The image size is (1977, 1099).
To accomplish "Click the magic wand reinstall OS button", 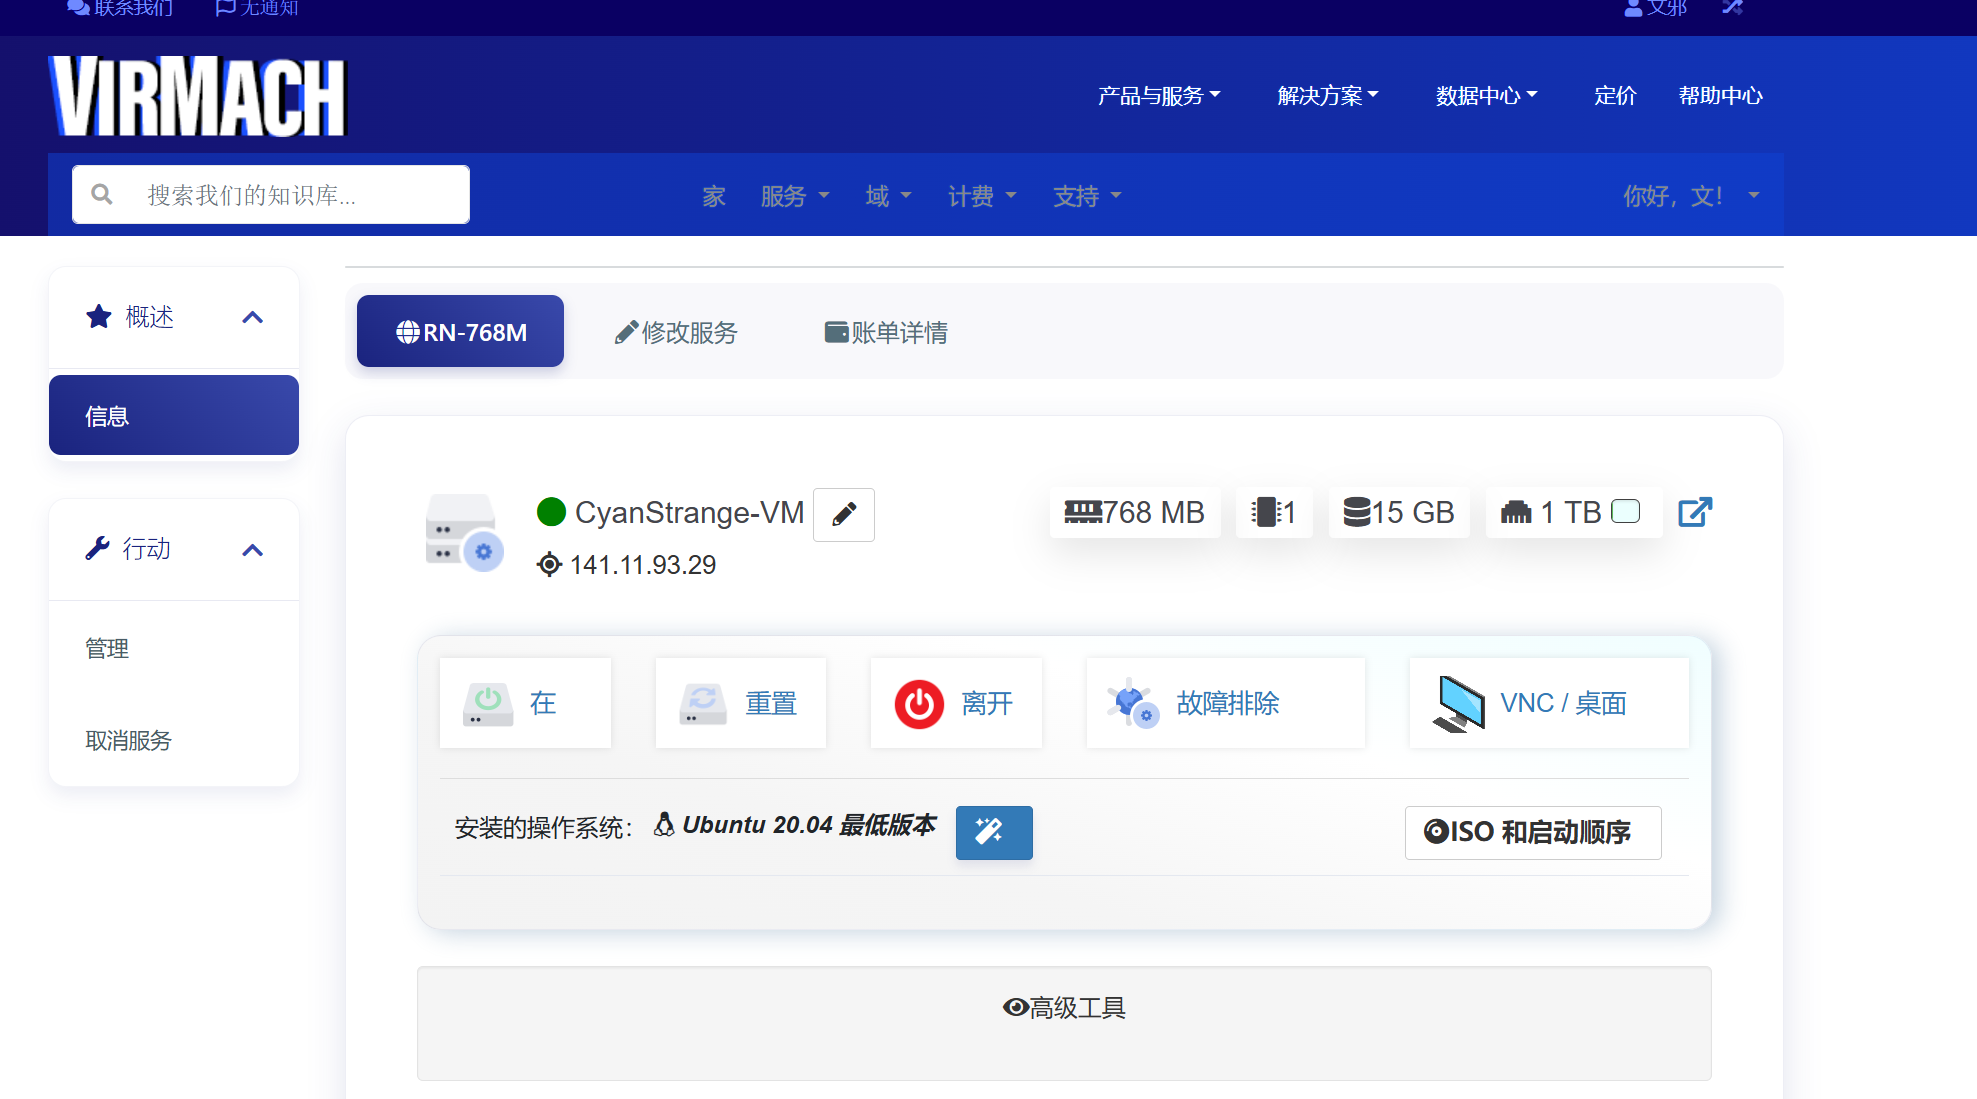I will pos(993,832).
